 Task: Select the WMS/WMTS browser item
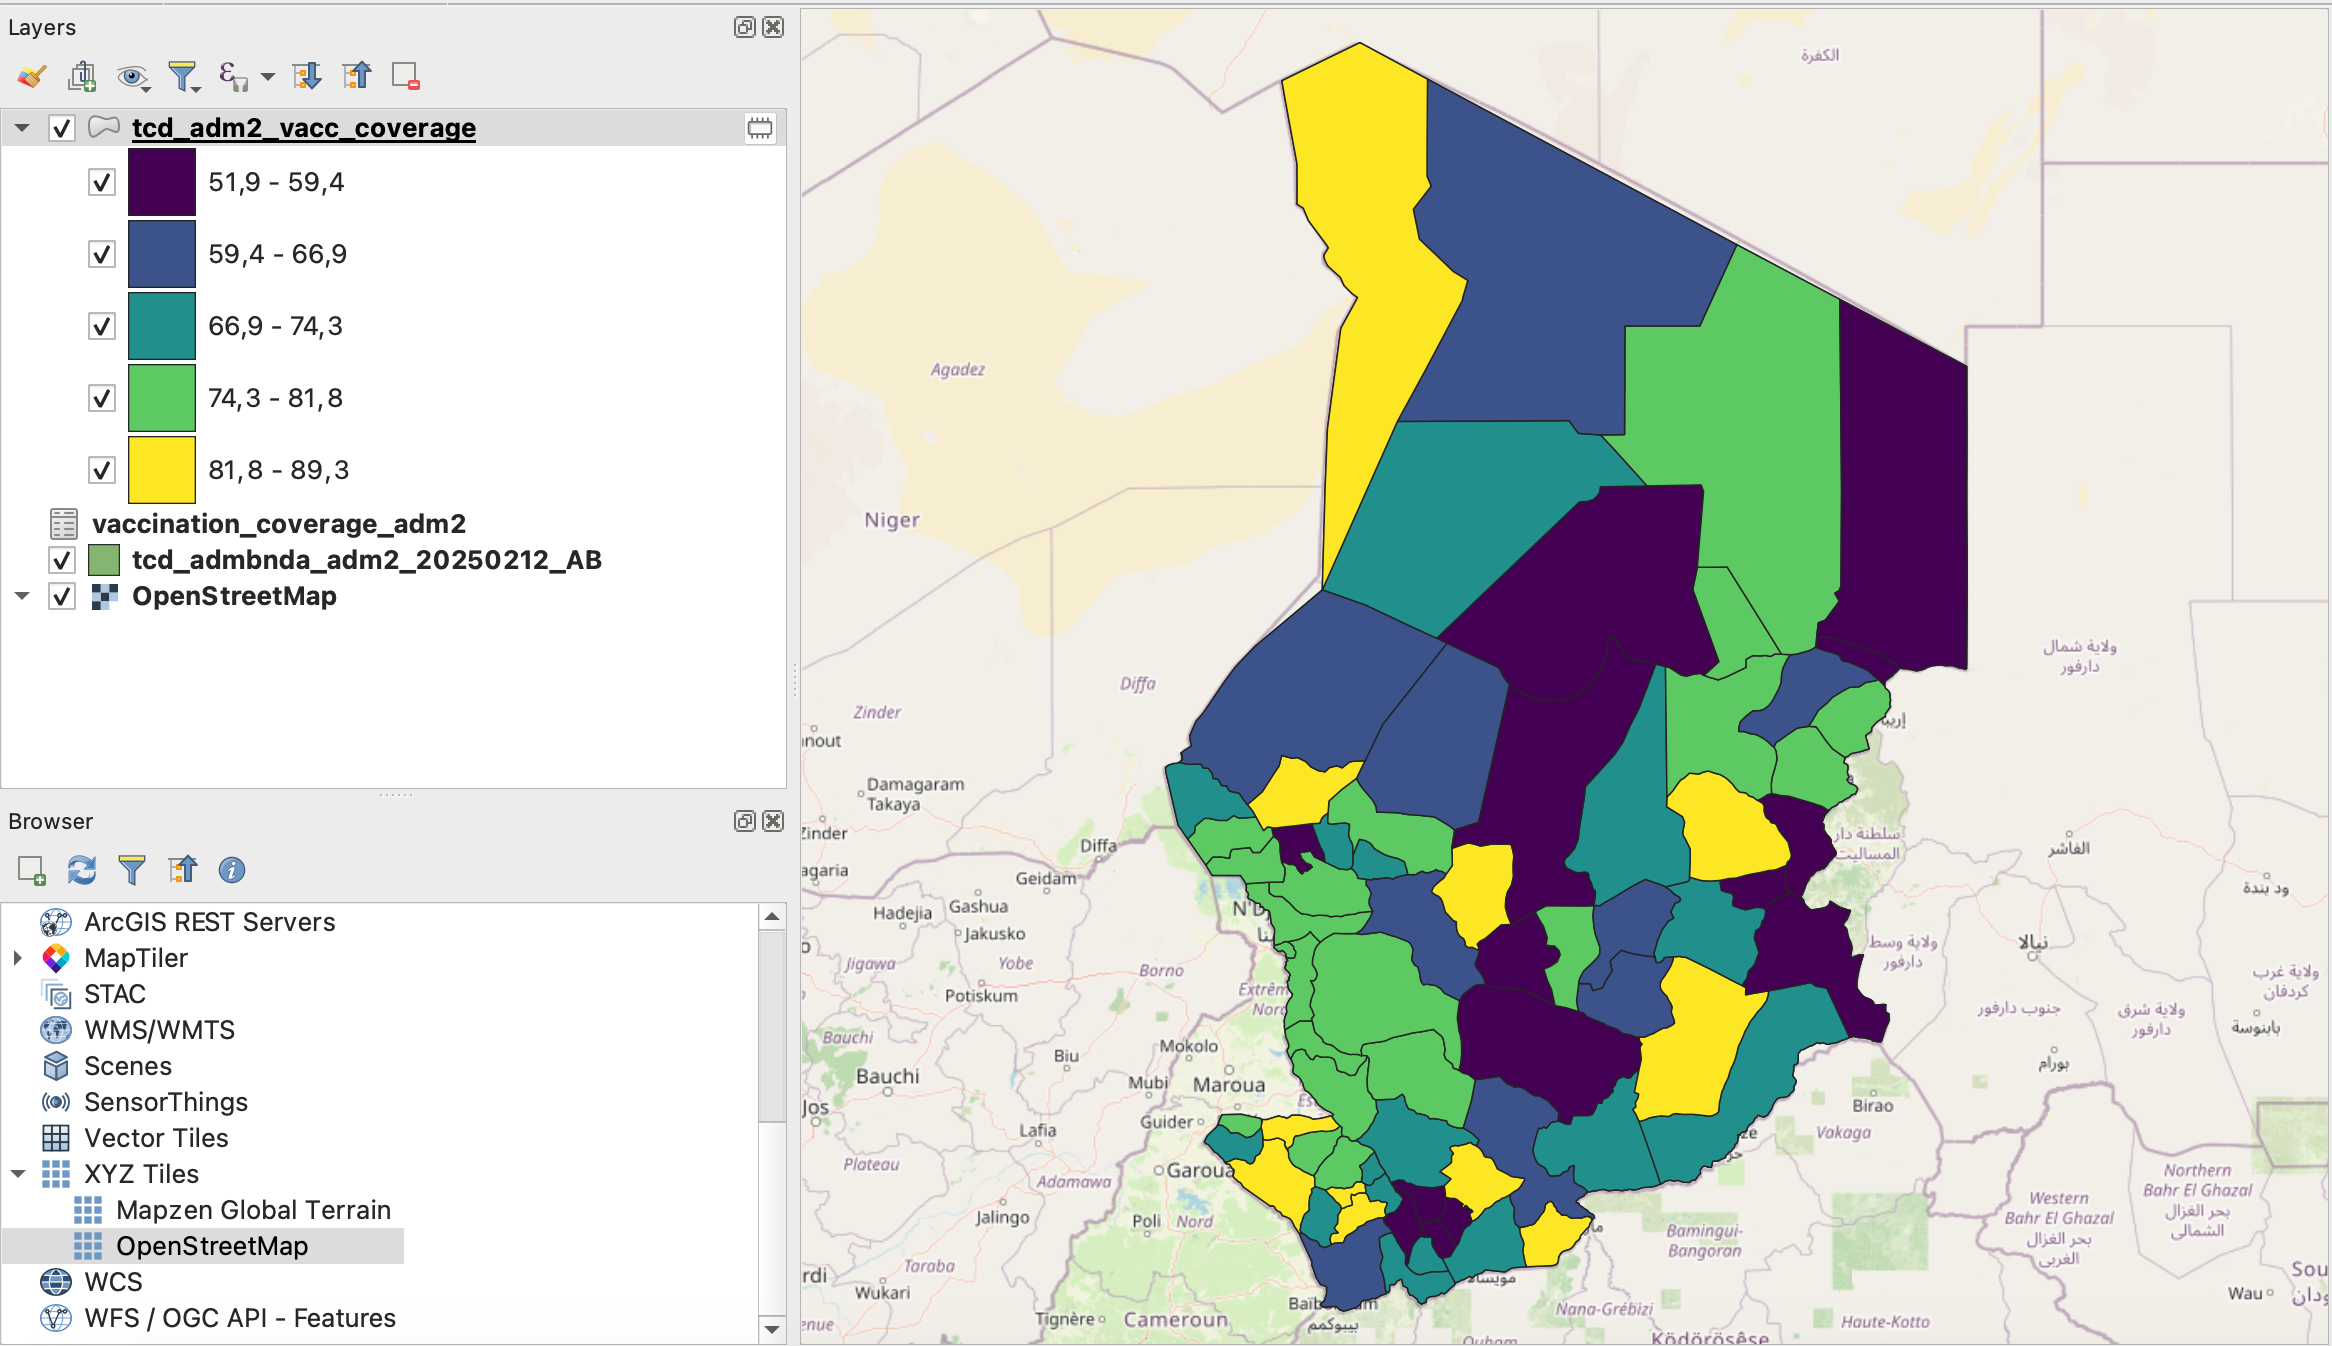(x=159, y=1030)
